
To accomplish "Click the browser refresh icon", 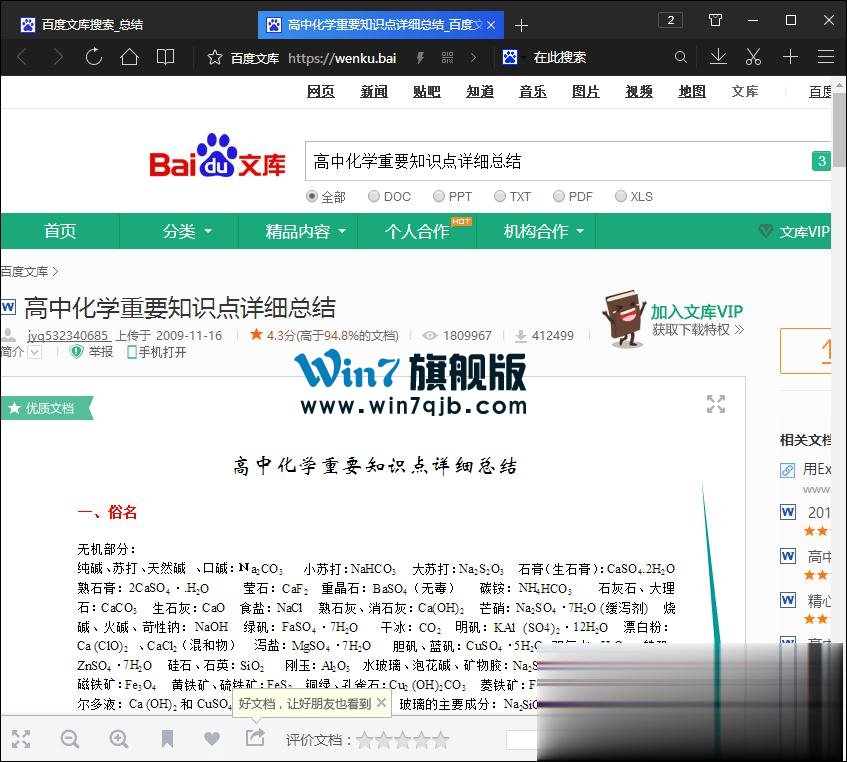I will pyautogui.click(x=93, y=57).
